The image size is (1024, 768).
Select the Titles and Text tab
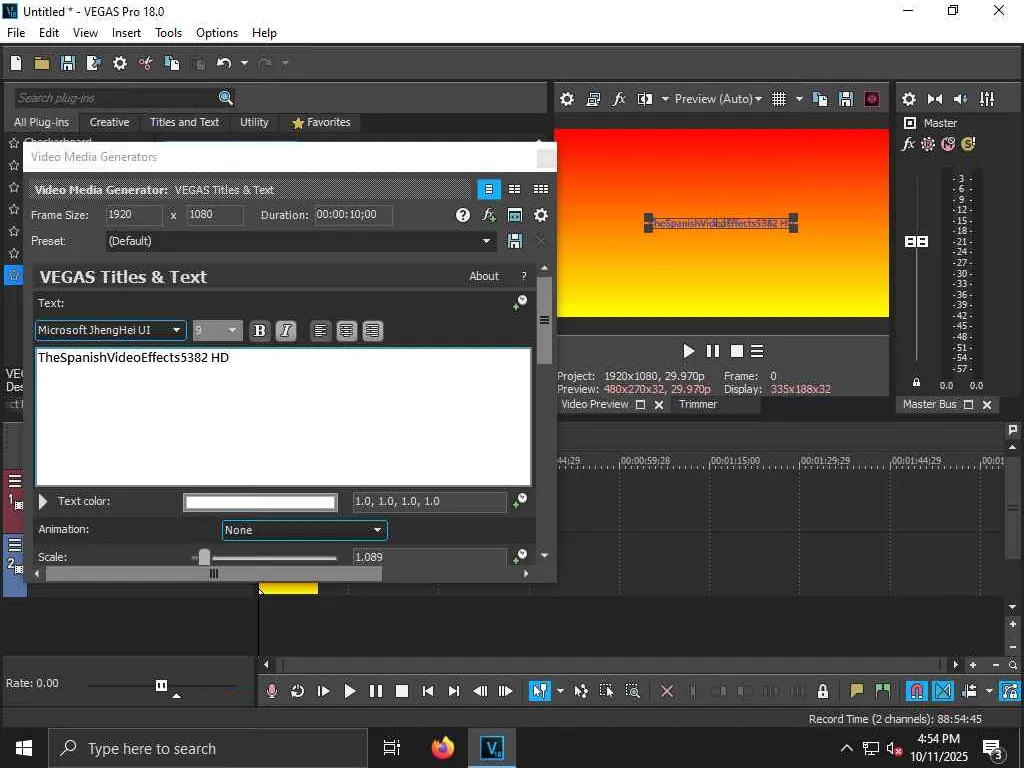tap(184, 122)
